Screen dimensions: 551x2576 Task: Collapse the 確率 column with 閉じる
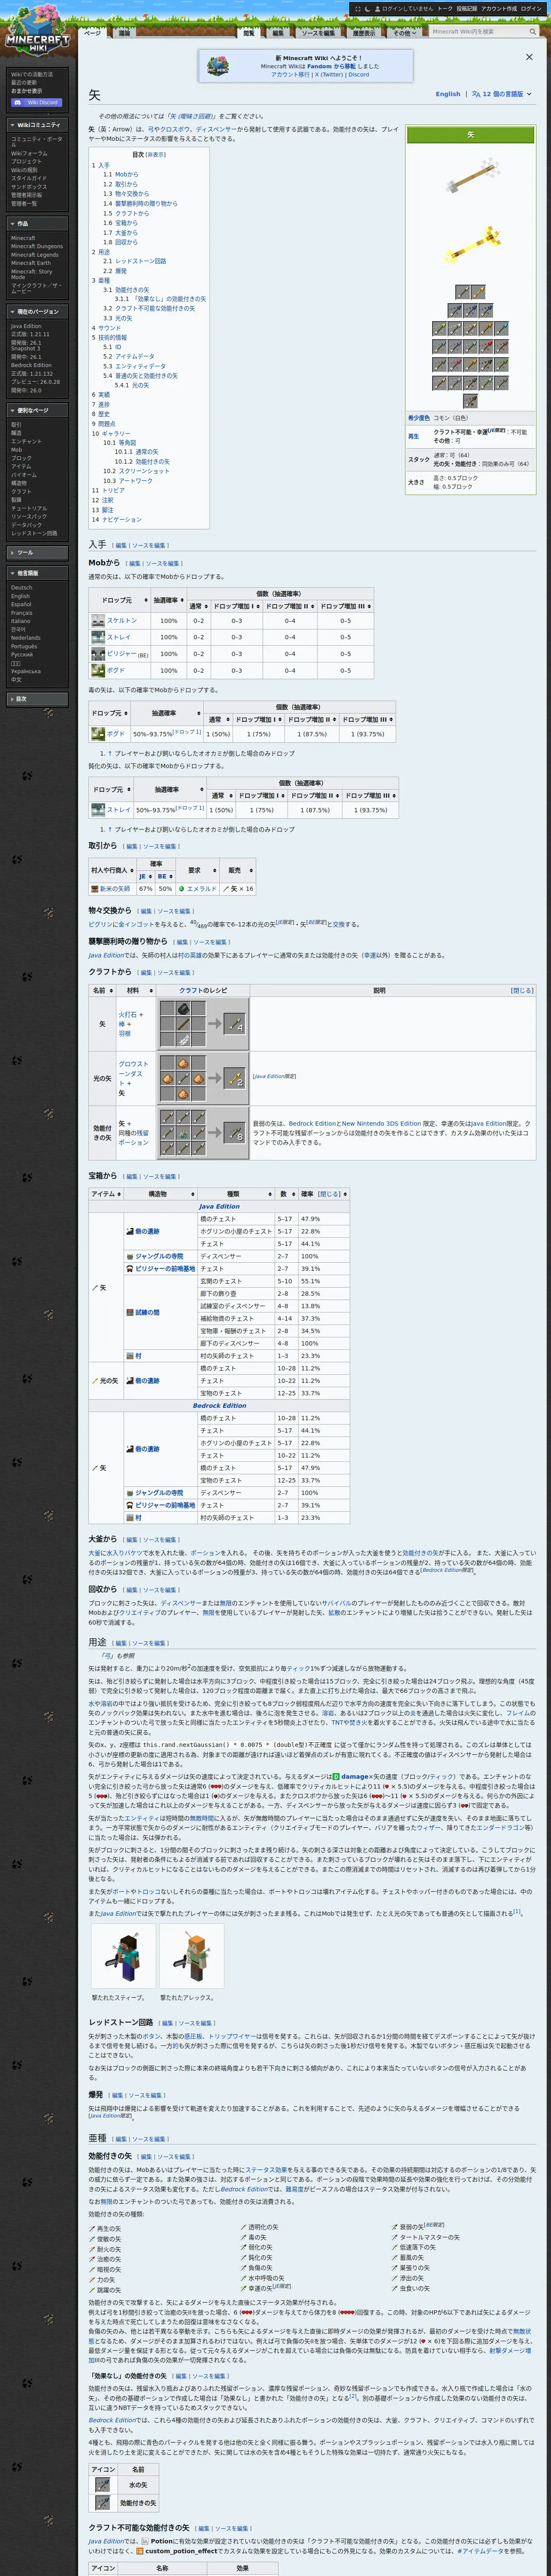pos(329,1193)
